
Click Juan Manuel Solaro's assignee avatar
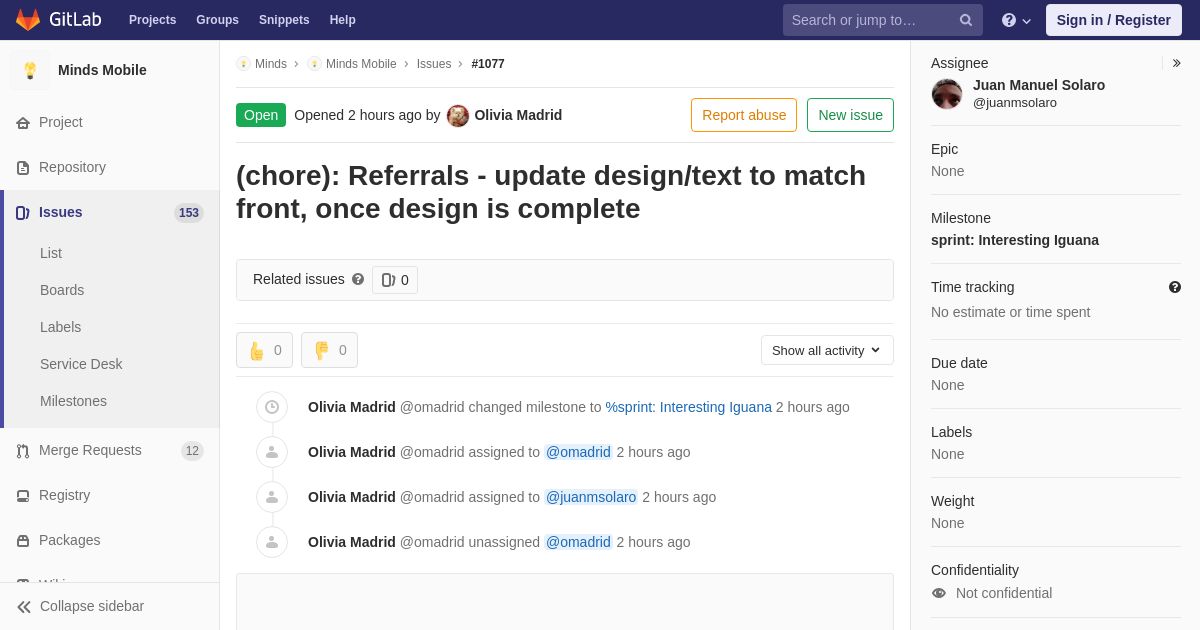(947, 94)
